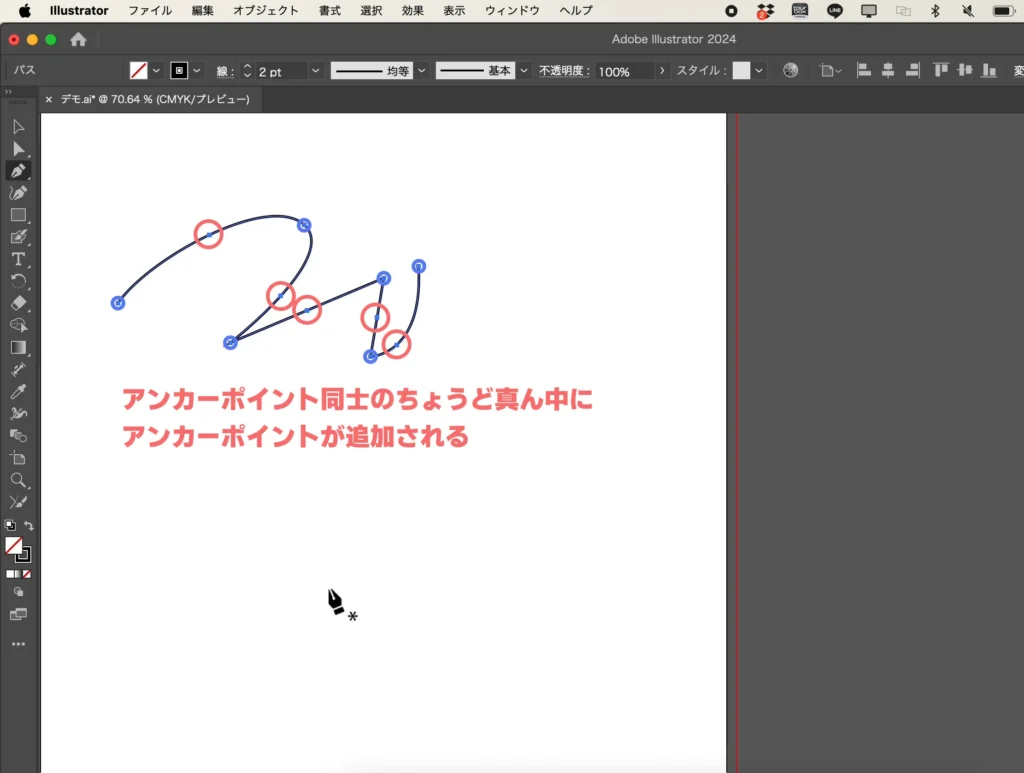
Task: Select the Direct Selection tool
Action: (18, 149)
